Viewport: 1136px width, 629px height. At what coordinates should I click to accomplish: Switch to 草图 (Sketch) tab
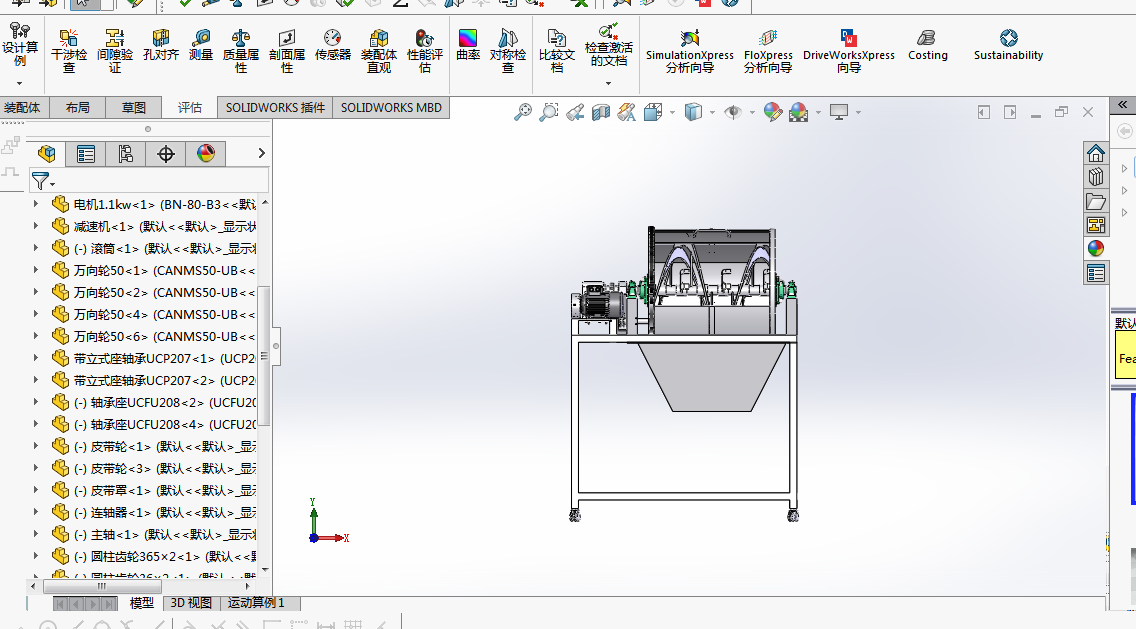[133, 107]
